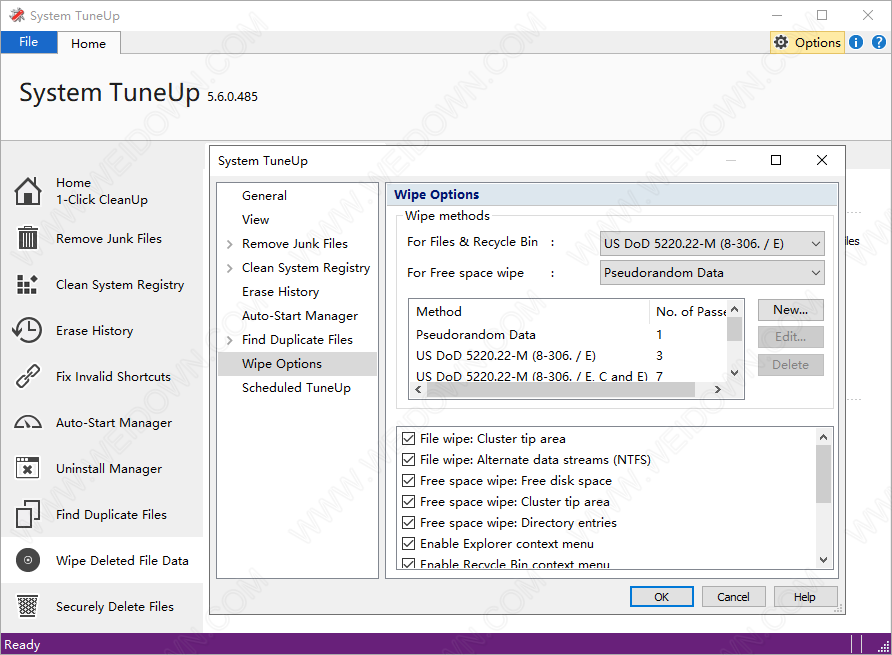Click scroll-down arrow of method list
Screen dimensions: 892x655
click(734, 373)
